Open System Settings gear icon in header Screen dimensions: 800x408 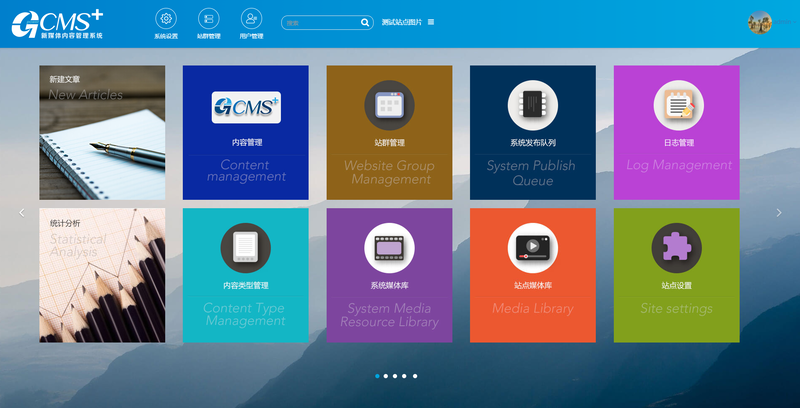pos(166,18)
